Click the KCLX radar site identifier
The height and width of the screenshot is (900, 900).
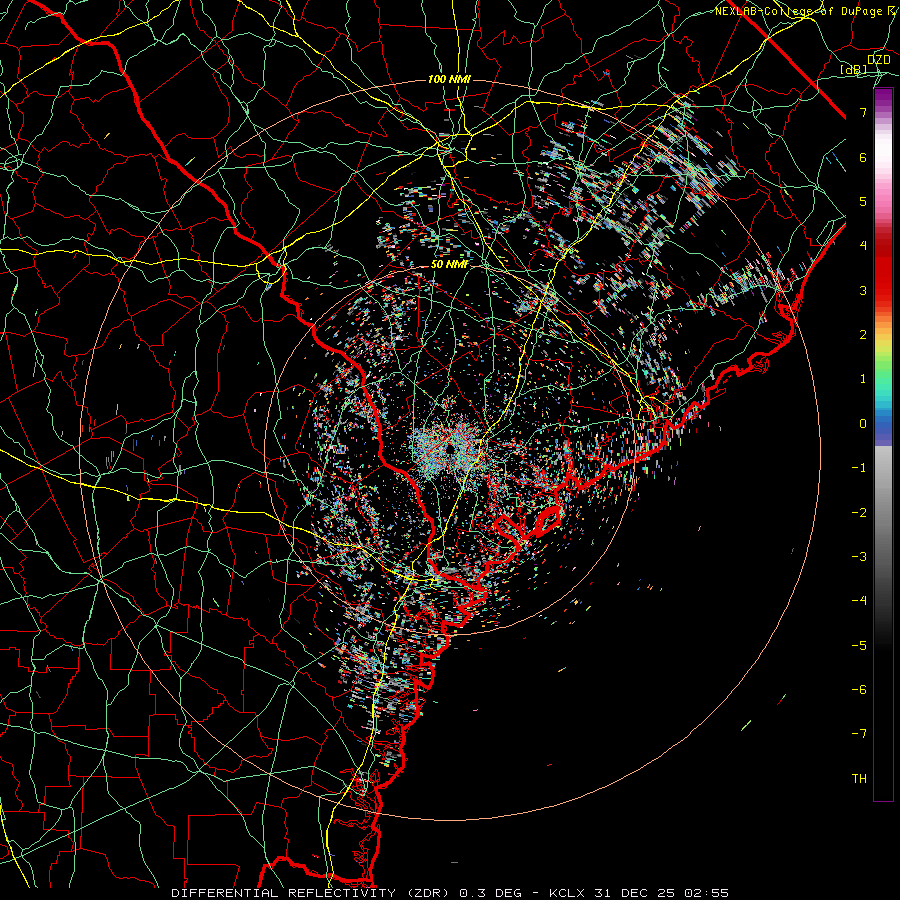pos(565,893)
